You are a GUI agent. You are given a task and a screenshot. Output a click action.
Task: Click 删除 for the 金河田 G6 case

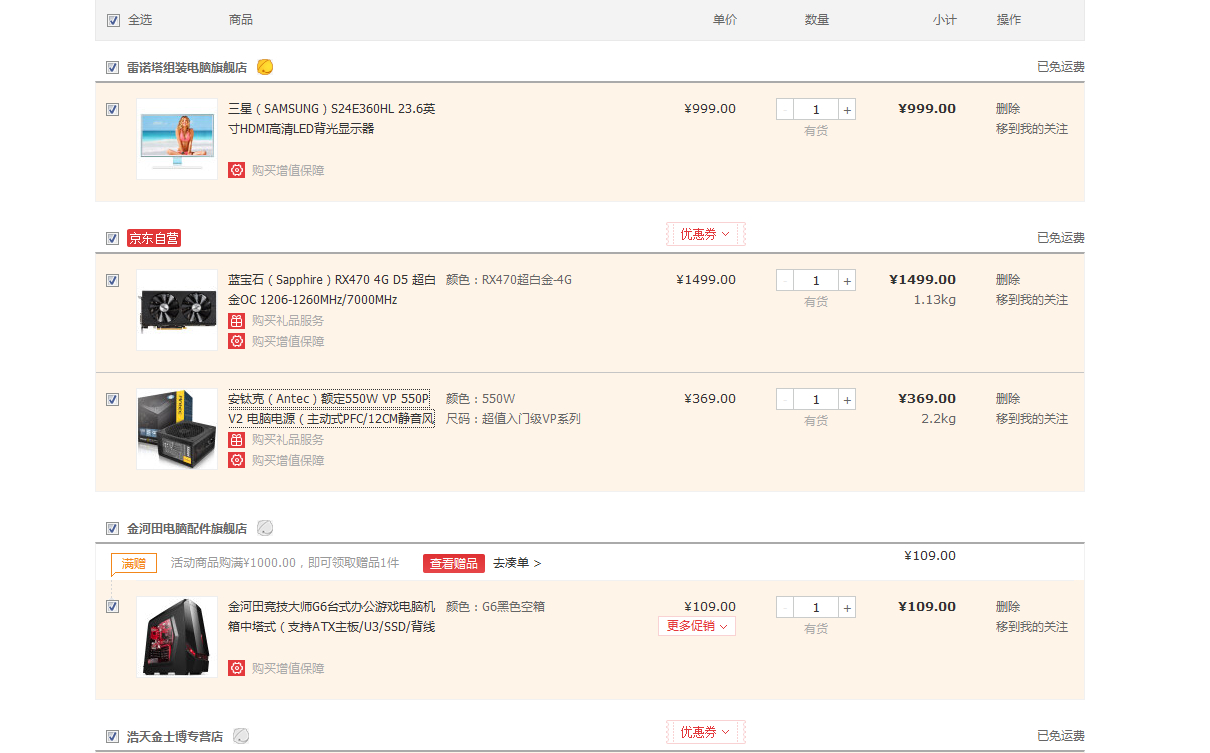[1008, 607]
